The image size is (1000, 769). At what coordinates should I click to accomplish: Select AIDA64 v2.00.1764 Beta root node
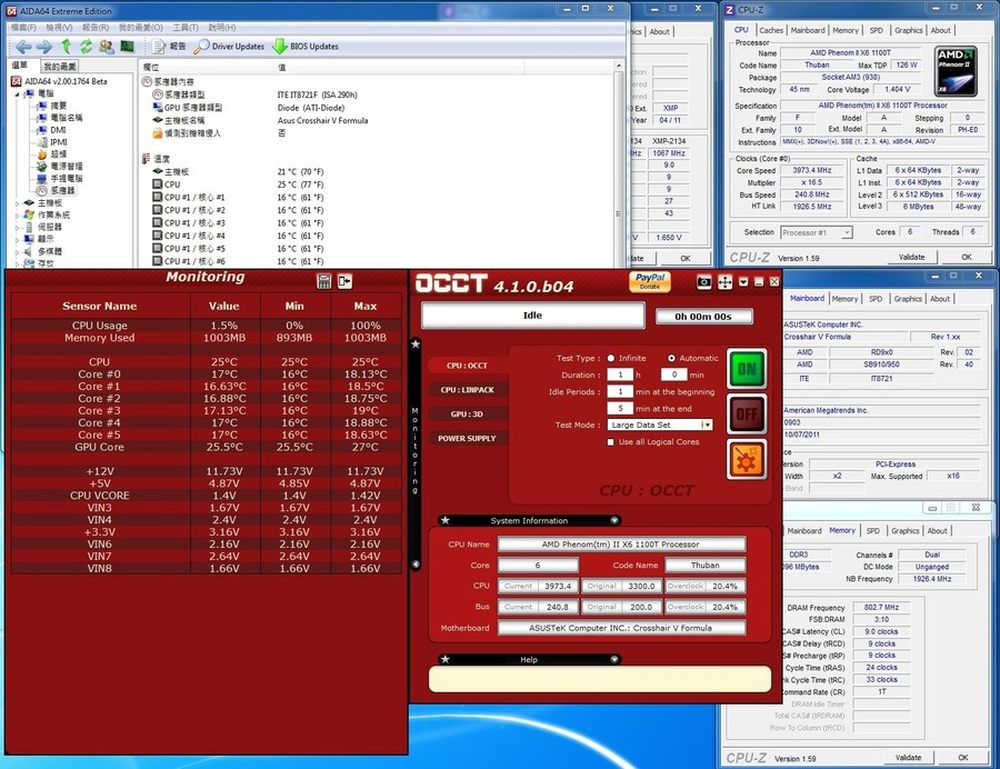(59, 82)
